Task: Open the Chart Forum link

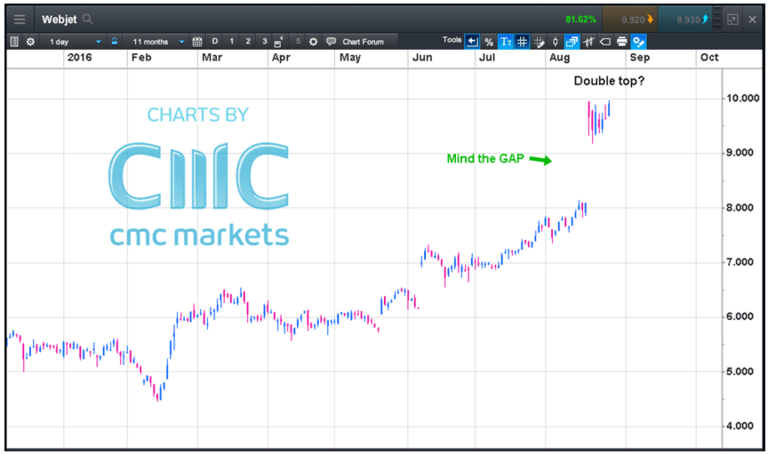Action: [363, 42]
